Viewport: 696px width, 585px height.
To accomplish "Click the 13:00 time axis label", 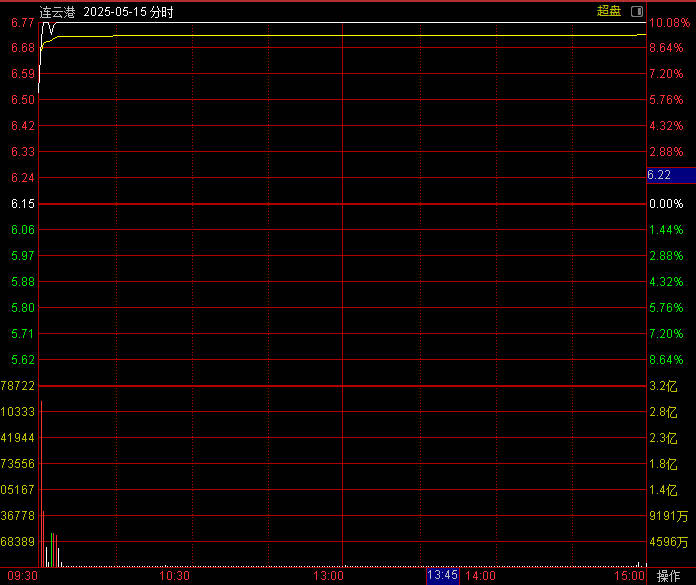I will [329, 576].
